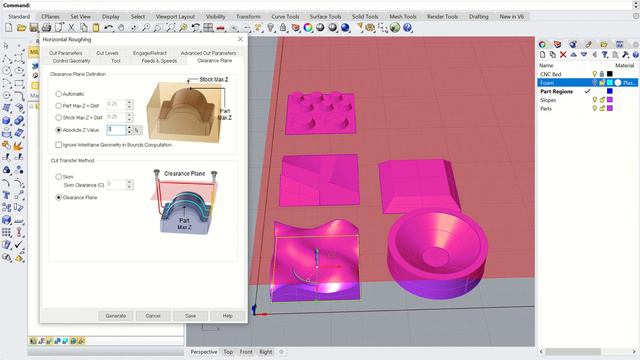Click the Zoom Extents icon
Image resolution: width=640 pixels, height=360 pixels.
[x=171, y=27]
